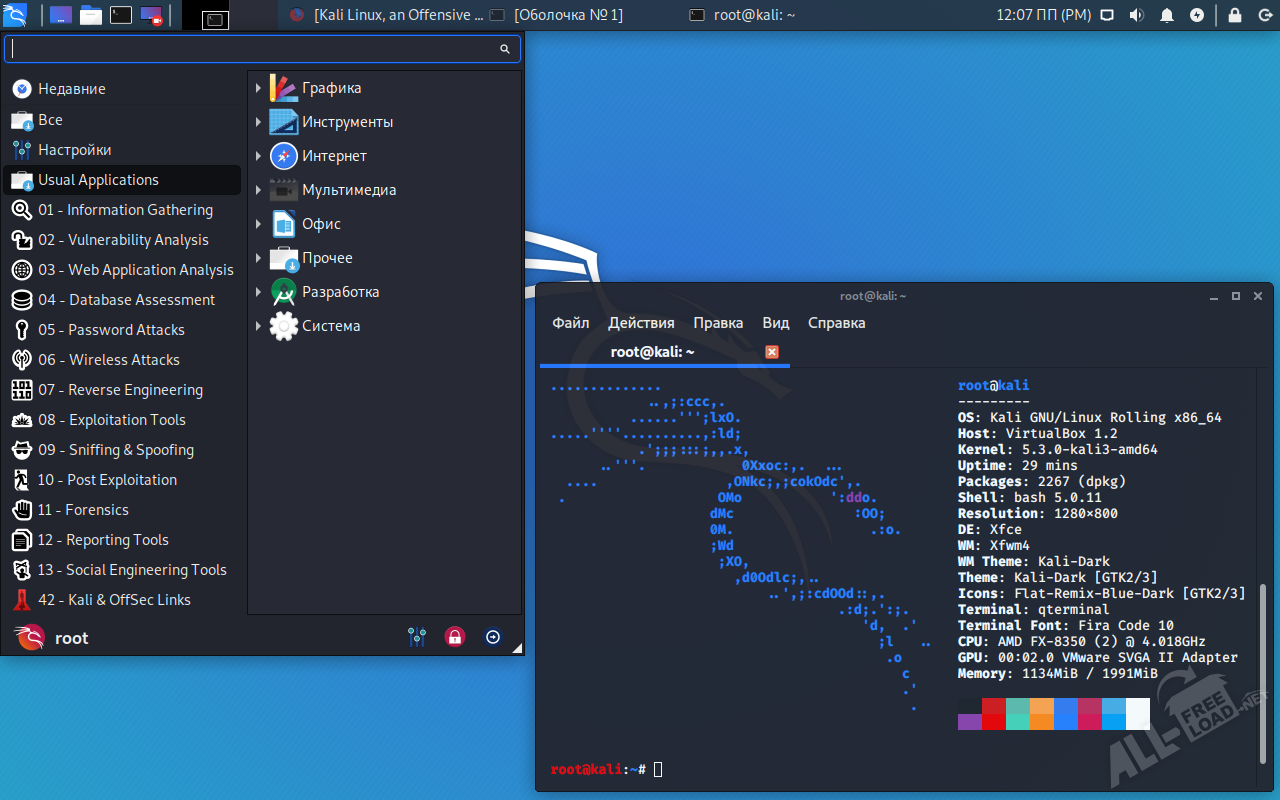Open the Файл menu in qterminal
Image resolution: width=1280 pixels, height=800 pixels.
pyautogui.click(x=570, y=323)
